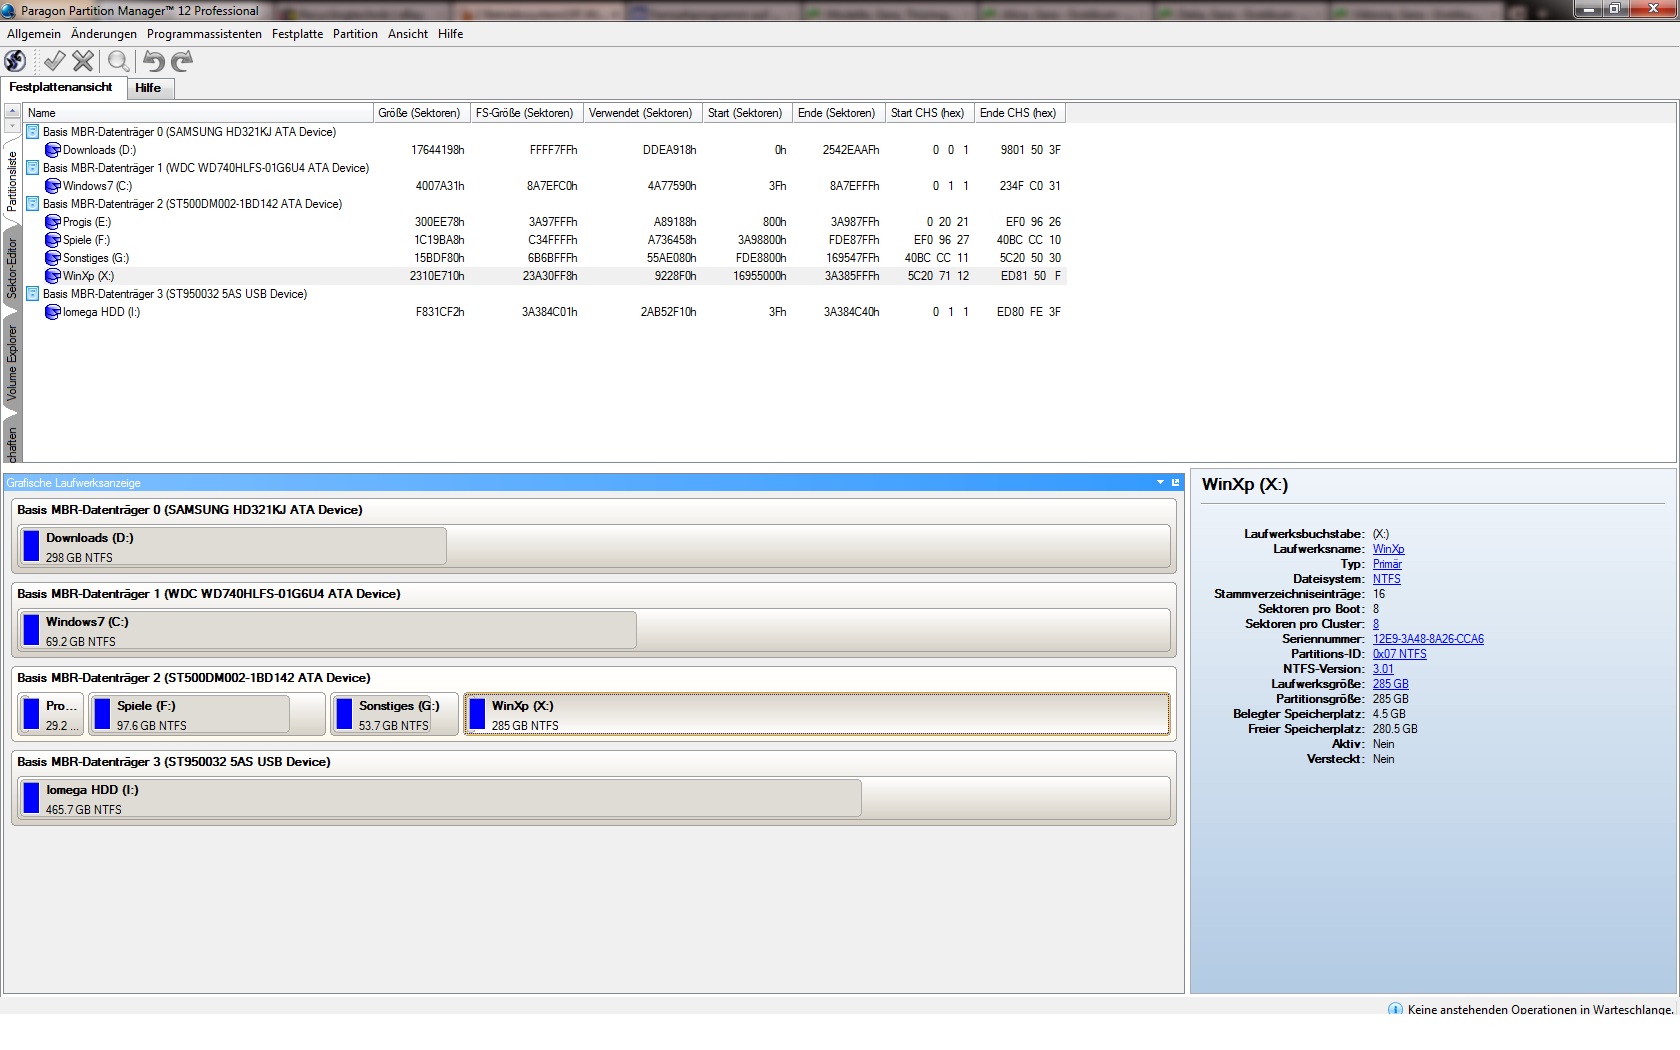This screenshot has height=1050, width=1680.
Task: Click the NTFS file system link
Action: (1386, 579)
